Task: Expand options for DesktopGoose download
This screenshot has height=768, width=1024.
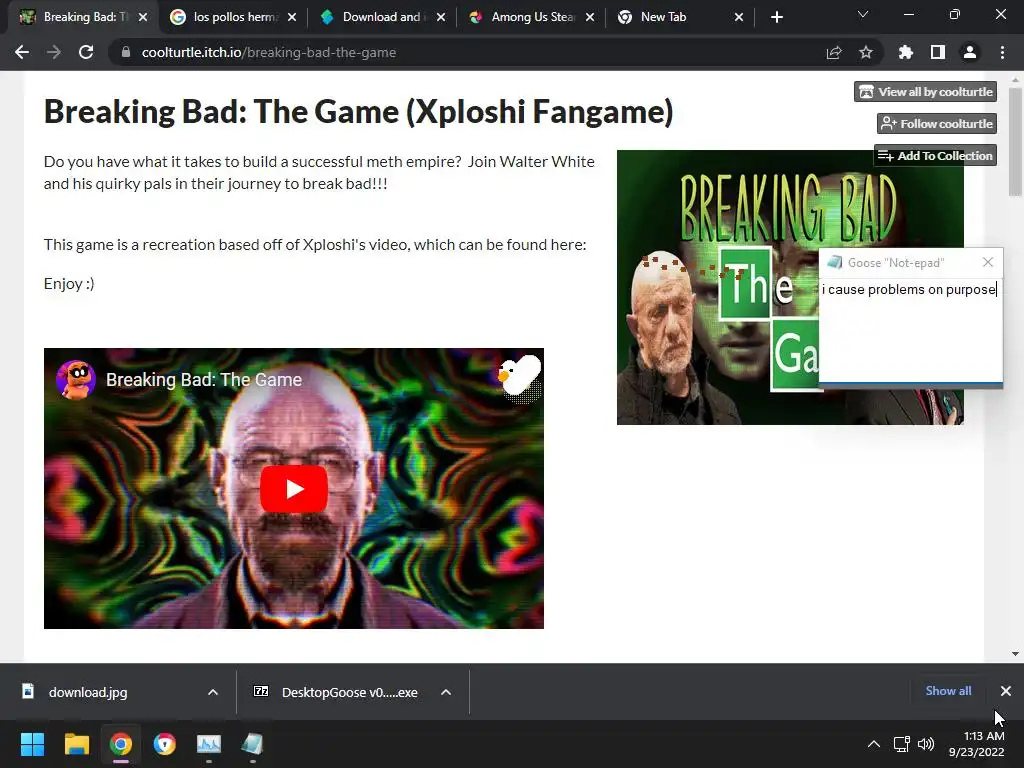Action: click(446, 692)
